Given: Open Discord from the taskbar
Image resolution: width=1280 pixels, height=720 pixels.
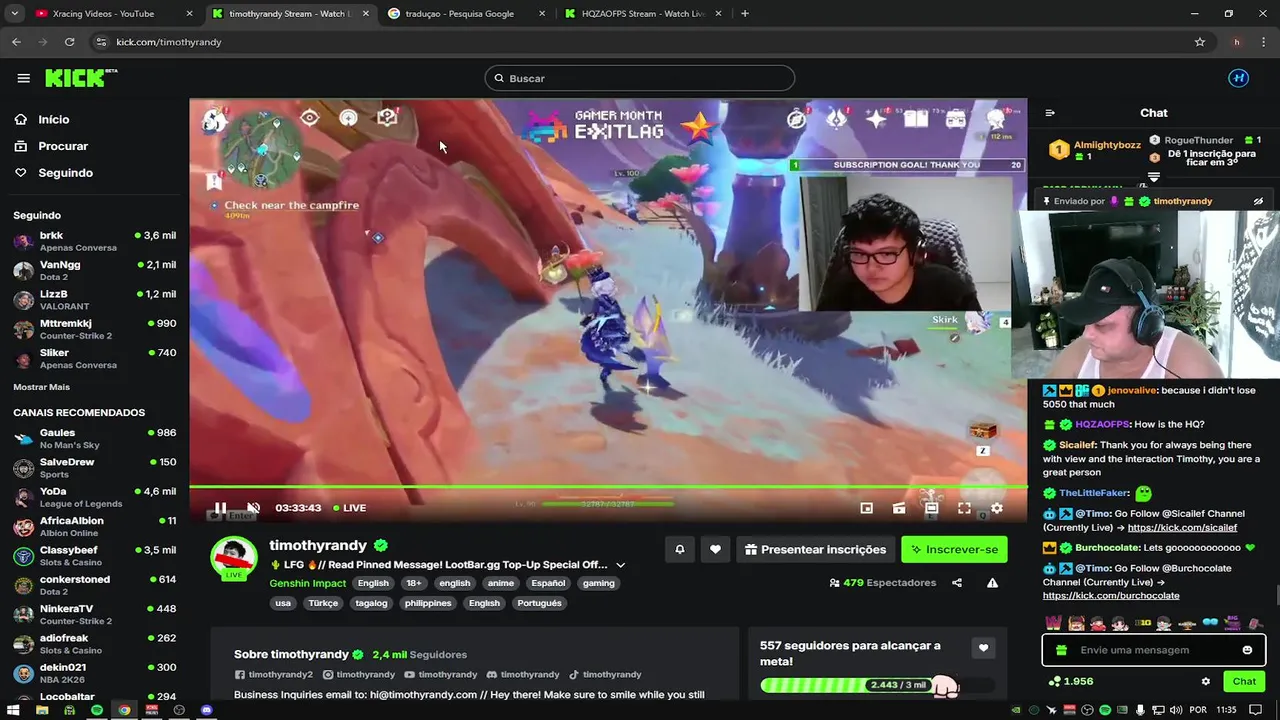Looking at the screenshot, I should pyautogui.click(x=206, y=710).
